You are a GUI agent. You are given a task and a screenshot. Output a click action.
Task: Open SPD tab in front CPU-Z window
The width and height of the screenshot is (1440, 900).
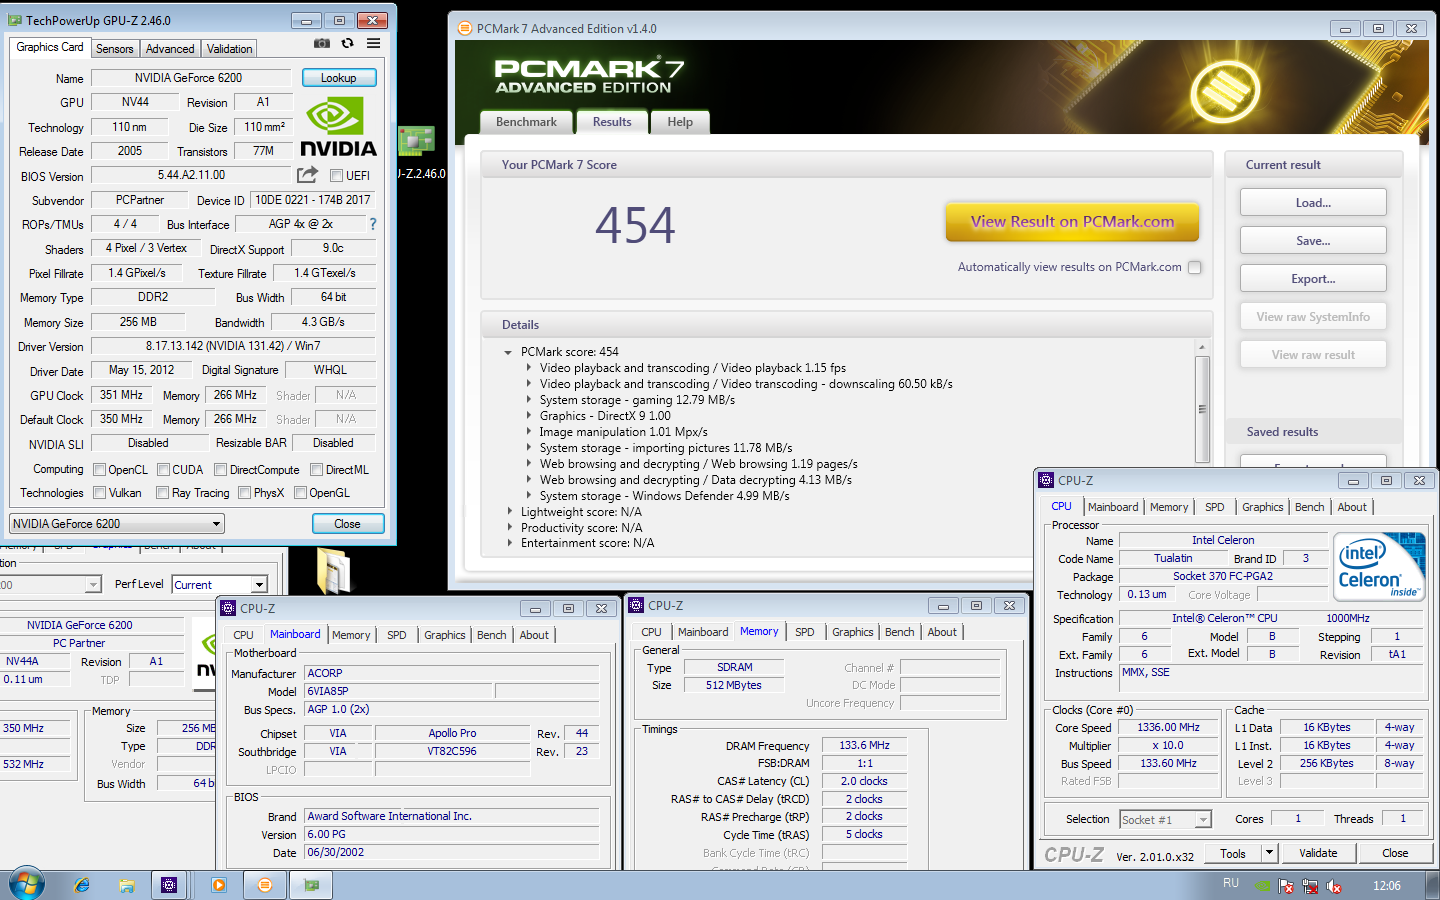(1215, 508)
